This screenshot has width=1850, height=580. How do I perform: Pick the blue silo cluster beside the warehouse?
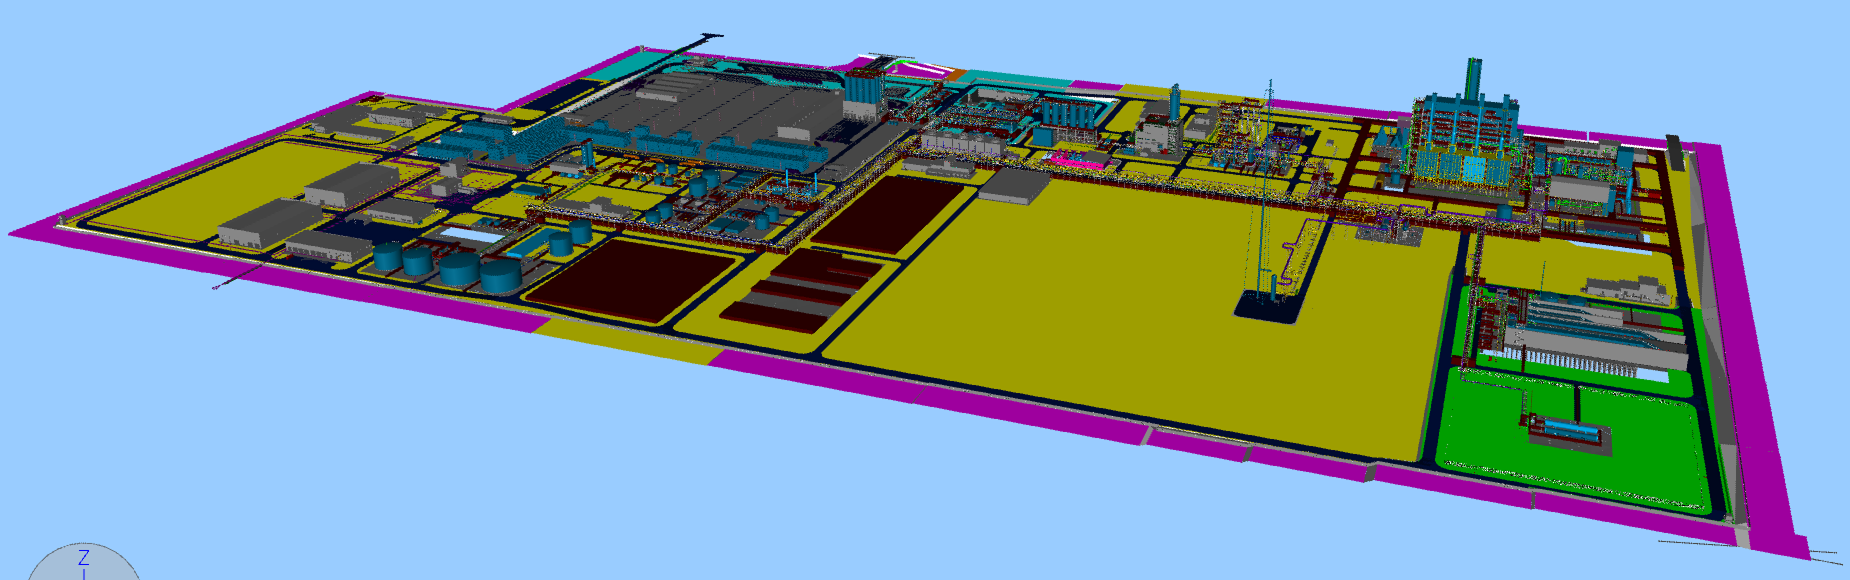coord(861,95)
